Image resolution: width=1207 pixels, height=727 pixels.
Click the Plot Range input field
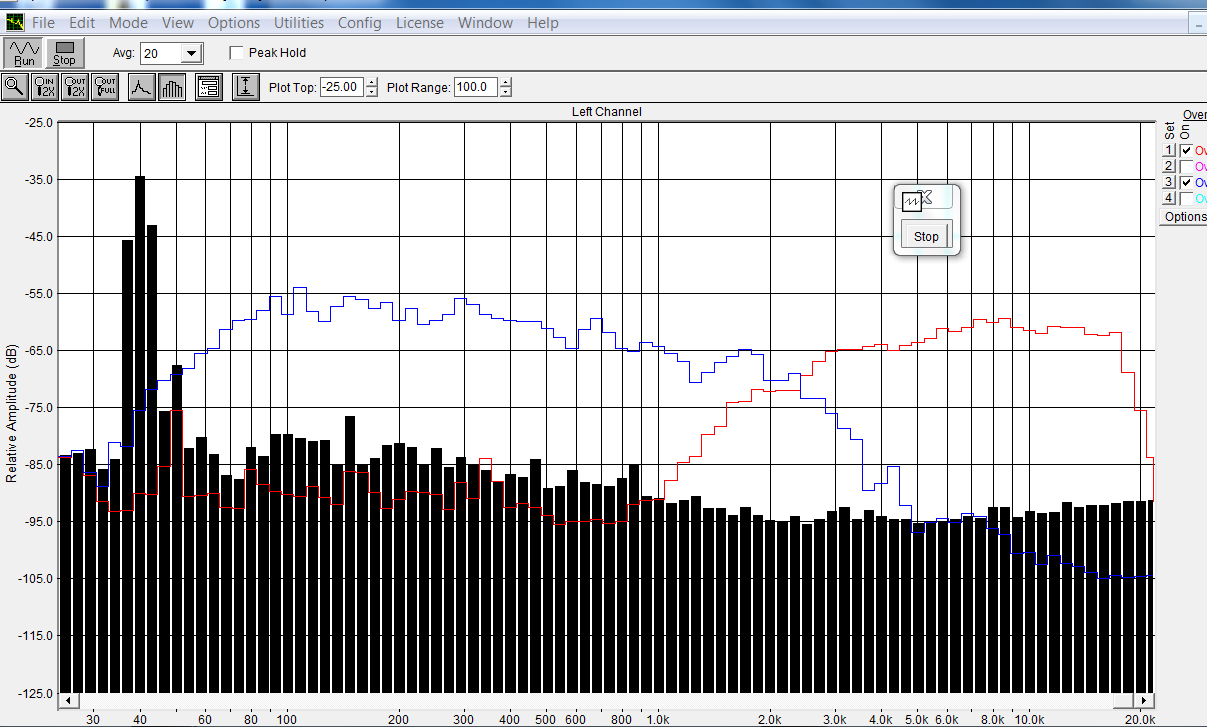coord(475,87)
